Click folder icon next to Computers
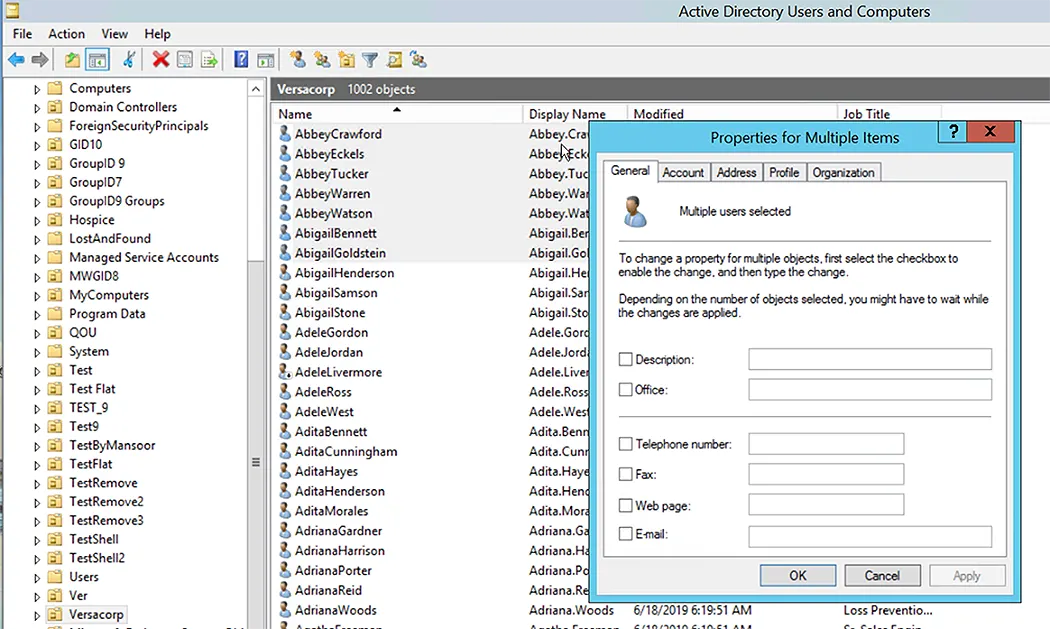 (56, 88)
